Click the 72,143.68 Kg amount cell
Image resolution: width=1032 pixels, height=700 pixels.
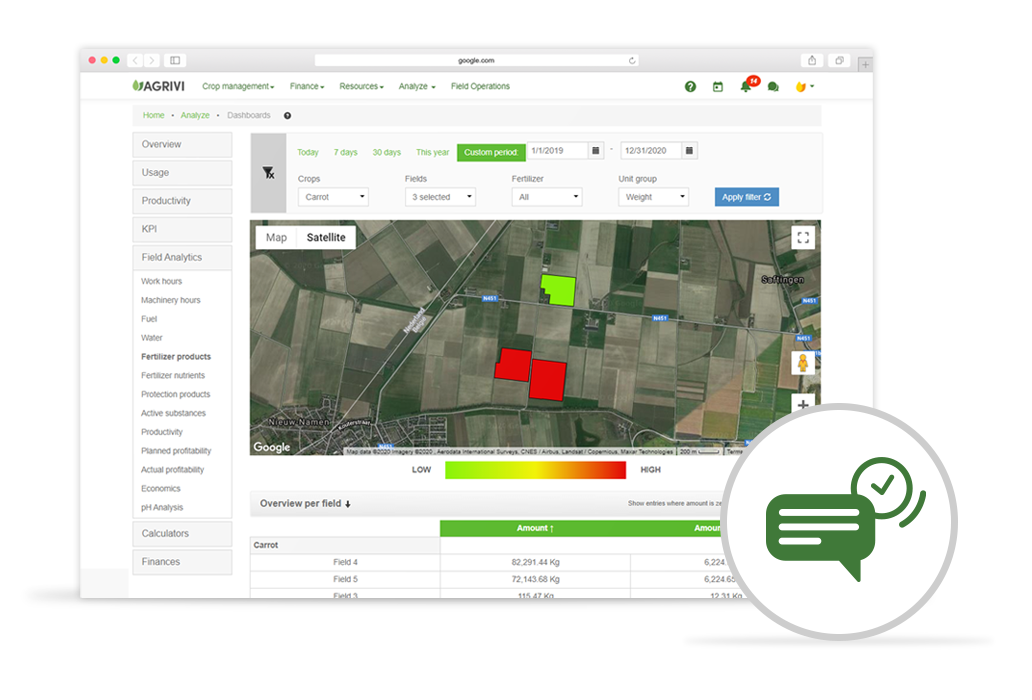click(x=535, y=580)
